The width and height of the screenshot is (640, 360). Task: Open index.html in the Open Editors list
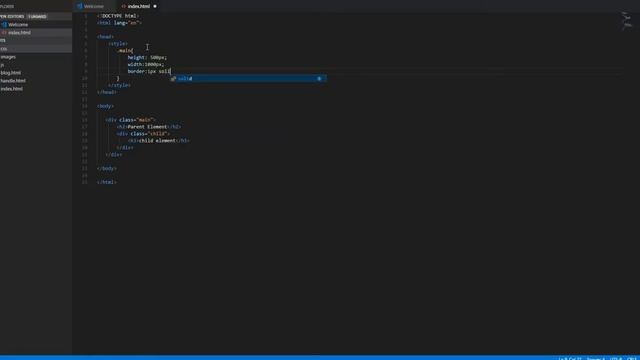(x=19, y=33)
